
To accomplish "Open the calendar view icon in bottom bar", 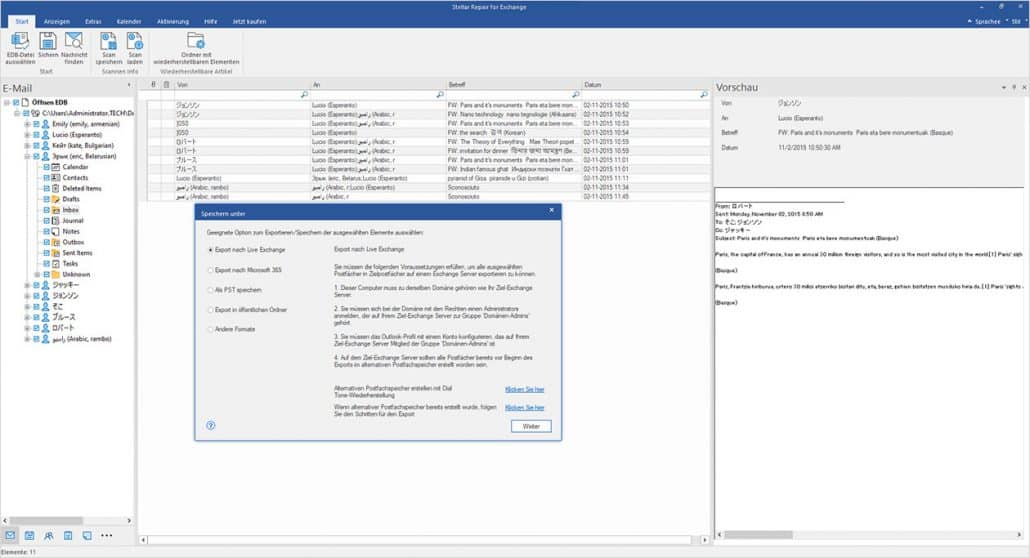I will click(30, 536).
